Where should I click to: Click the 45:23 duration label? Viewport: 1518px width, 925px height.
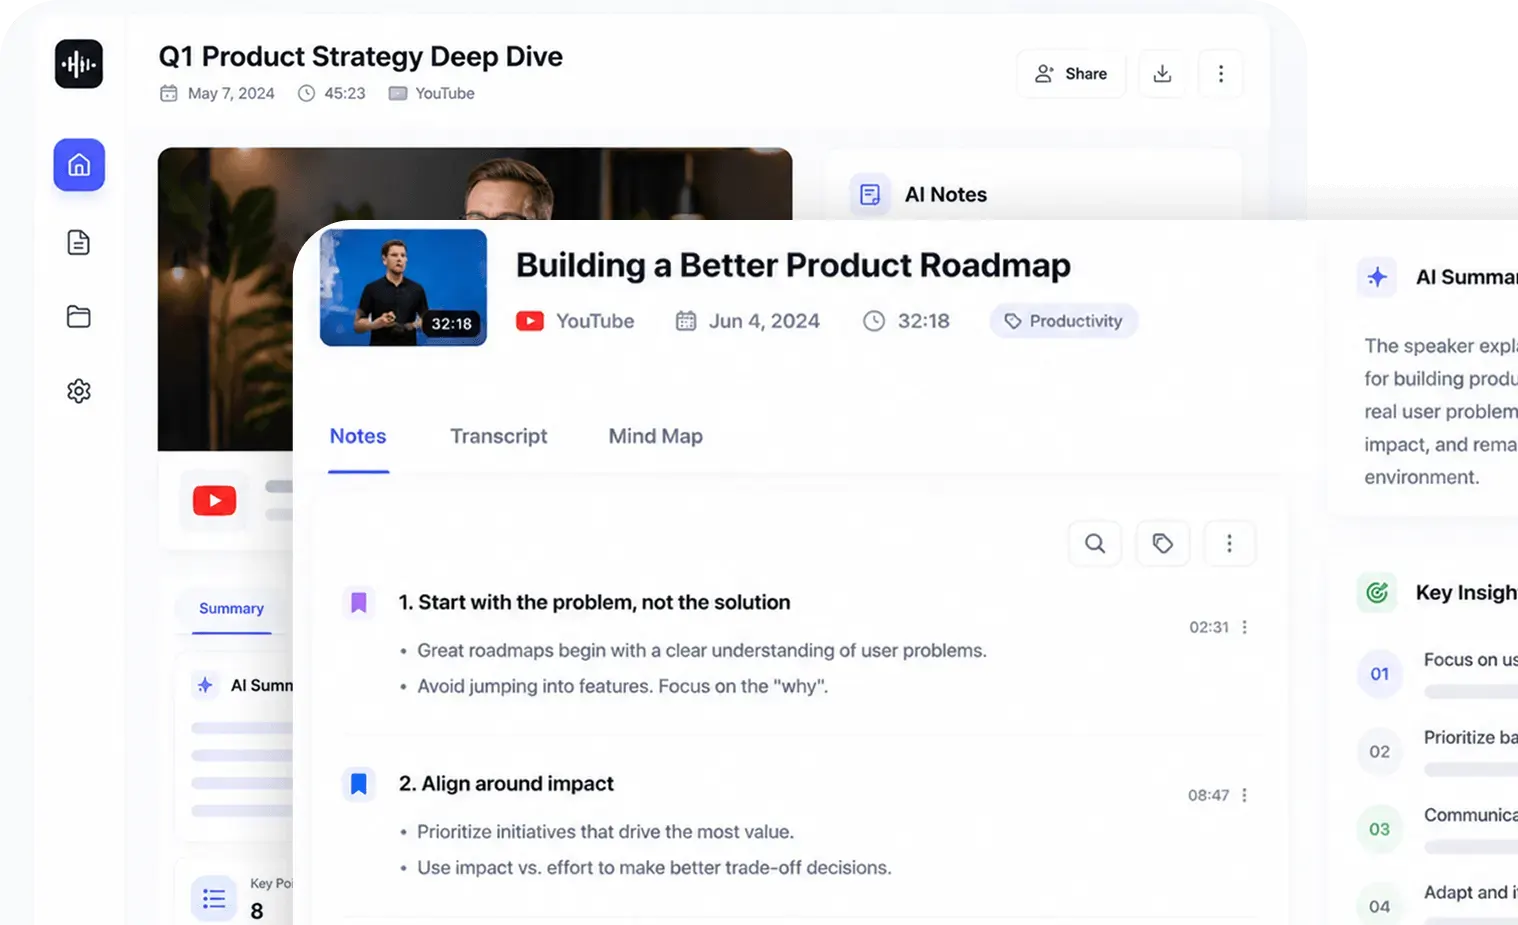click(345, 93)
